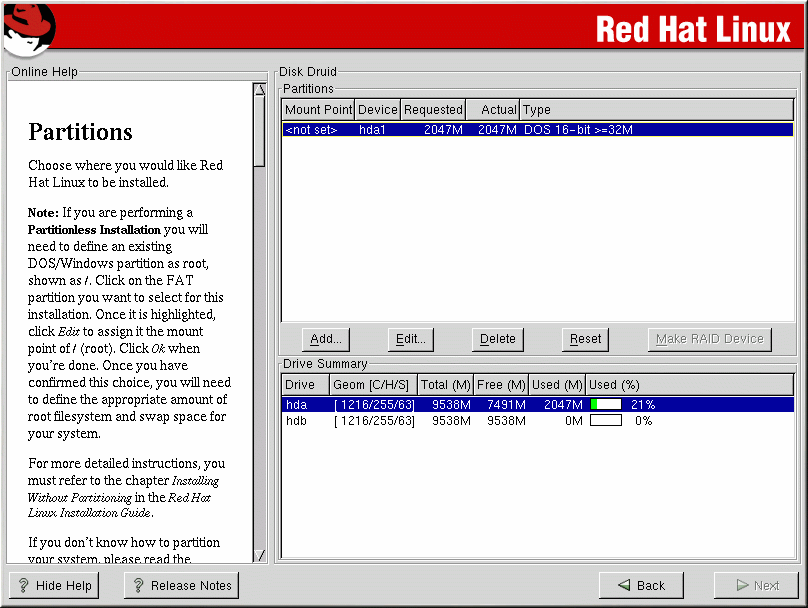This screenshot has height=608, width=808.
Task: Delete the selected partition
Action: (498, 339)
